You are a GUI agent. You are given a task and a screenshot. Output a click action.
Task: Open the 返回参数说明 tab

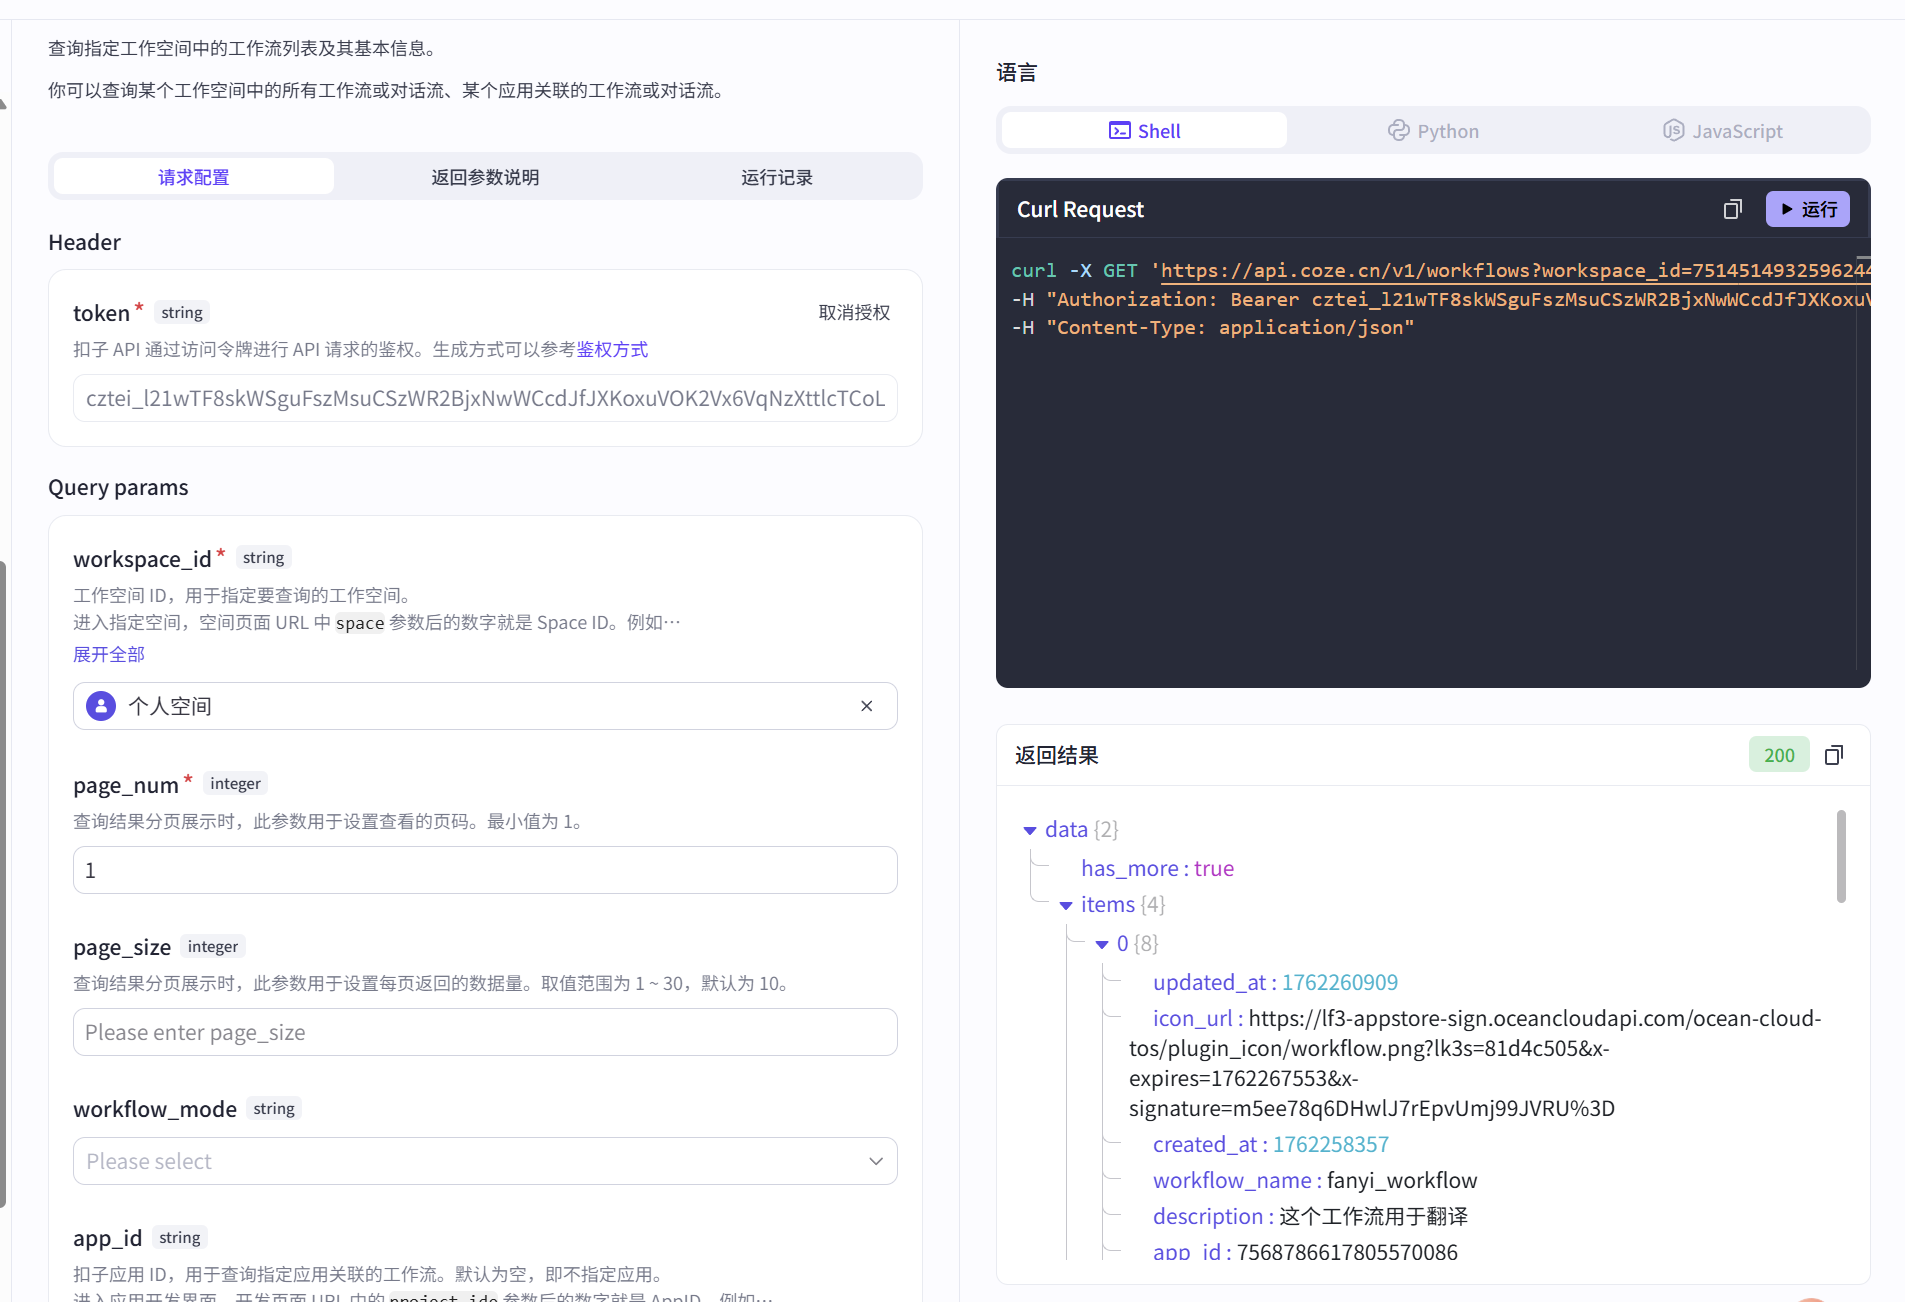coord(485,177)
